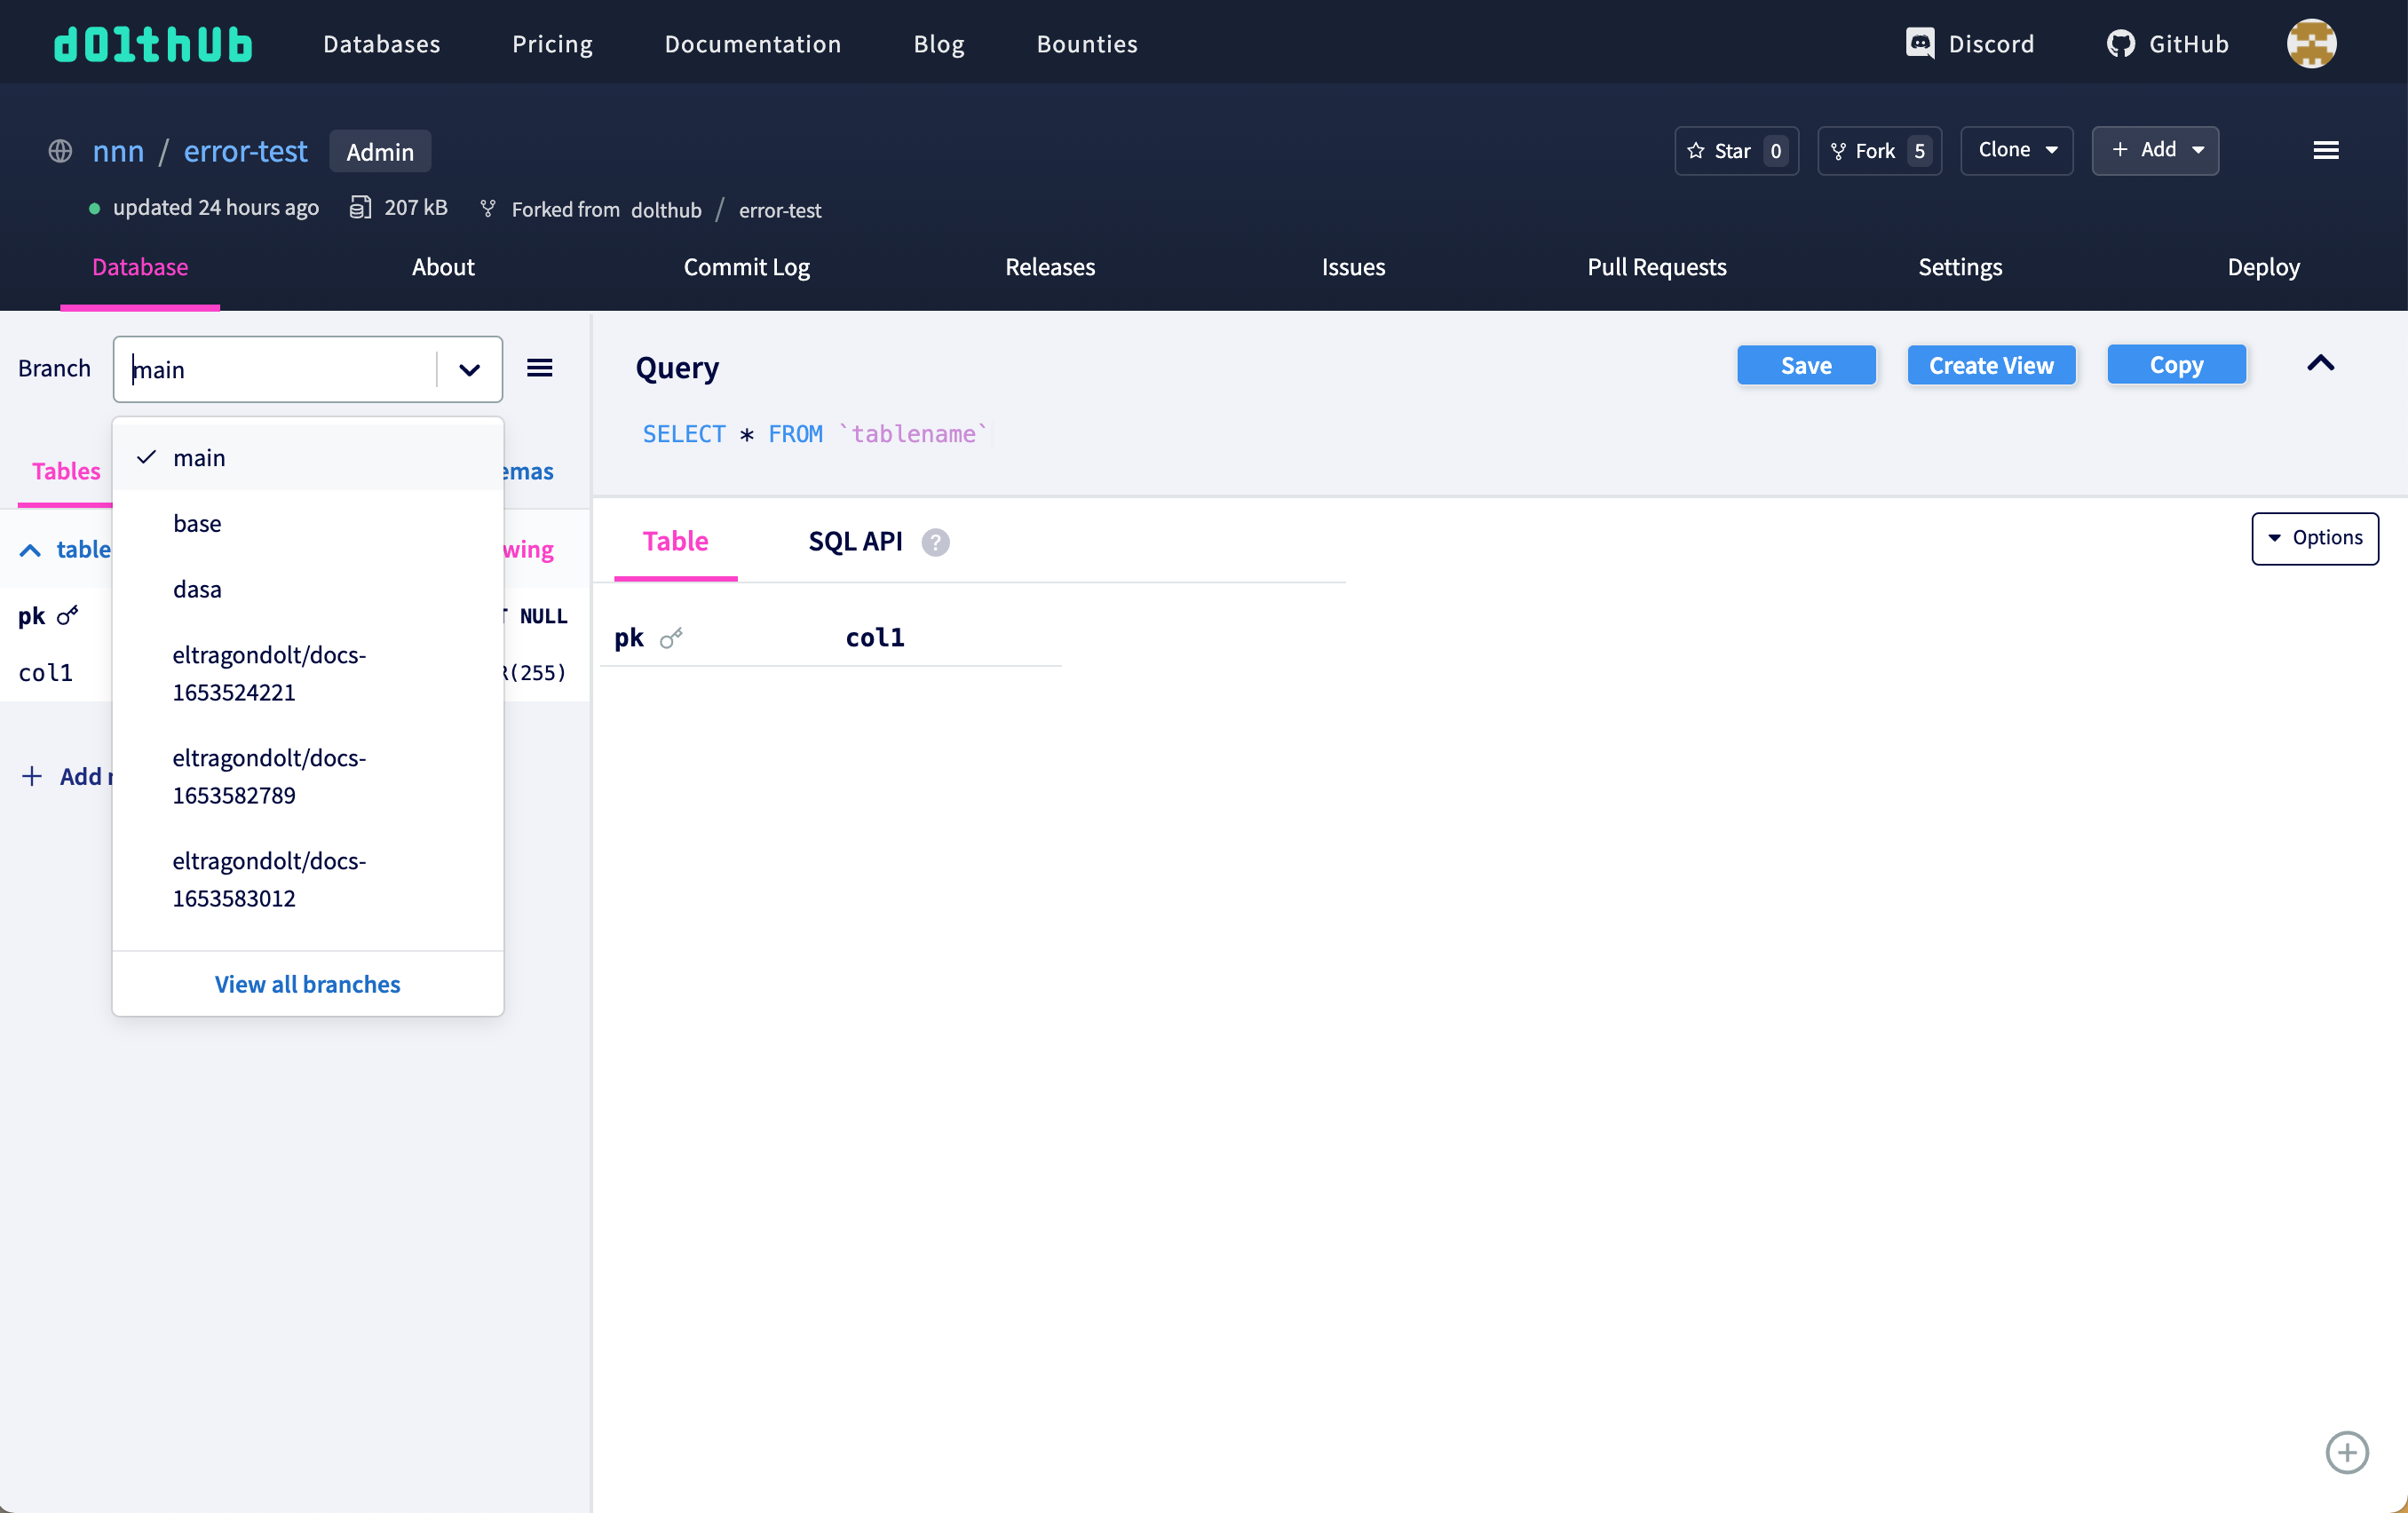Open the Options dropdown
Image resolution: width=2408 pixels, height=1513 pixels.
click(2315, 538)
